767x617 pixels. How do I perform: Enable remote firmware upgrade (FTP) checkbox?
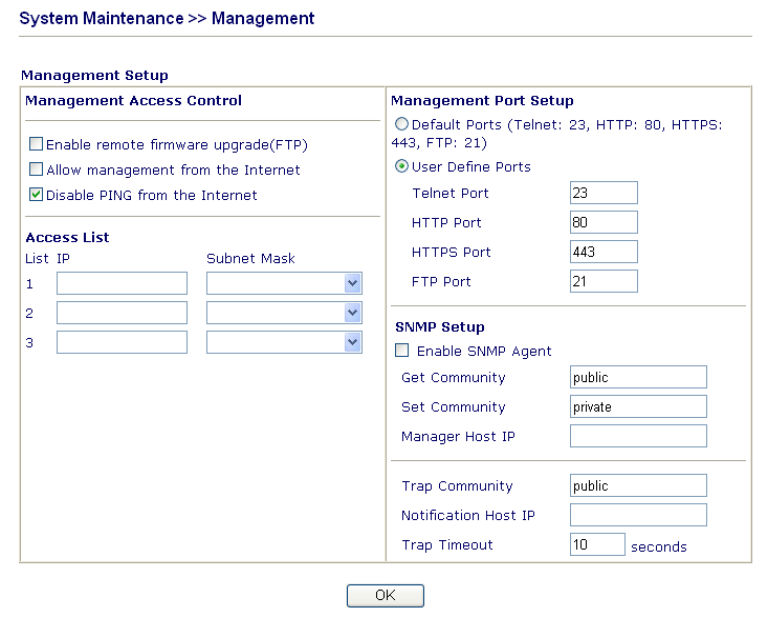pos(36,144)
